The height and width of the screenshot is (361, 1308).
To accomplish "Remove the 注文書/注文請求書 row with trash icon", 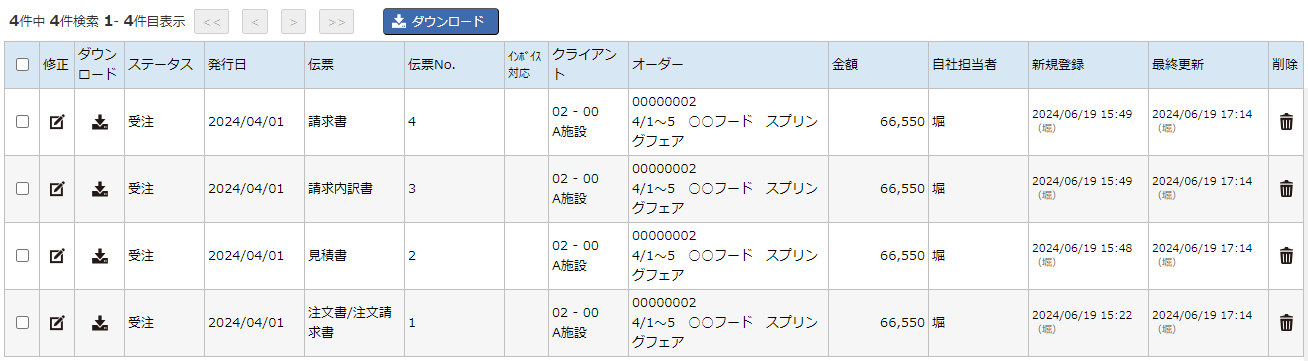I will coord(1286,323).
